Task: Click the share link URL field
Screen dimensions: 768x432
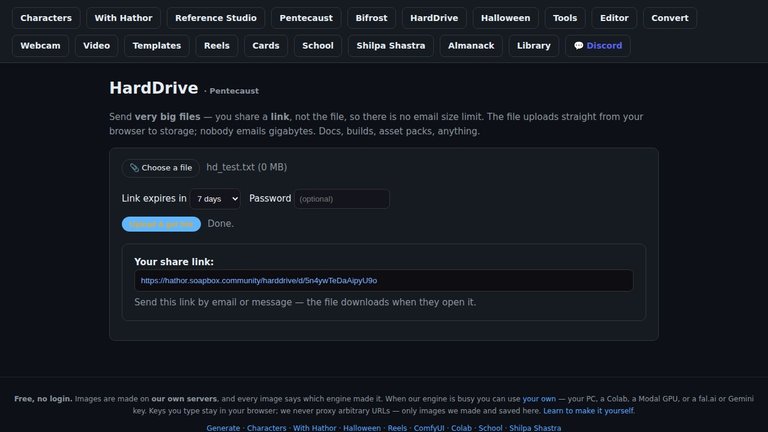Action: (384, 281)
